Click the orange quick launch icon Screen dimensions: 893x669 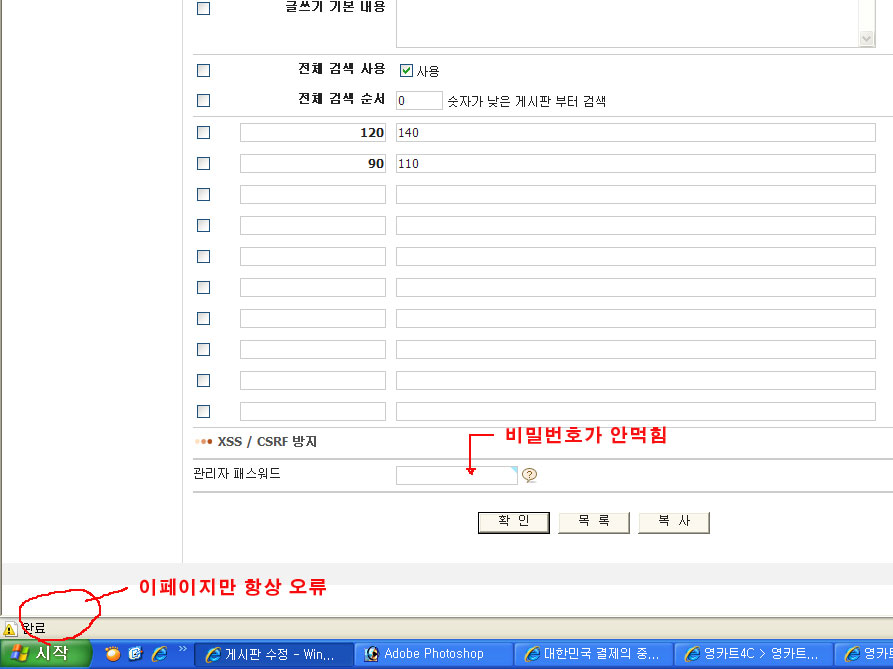112,654
